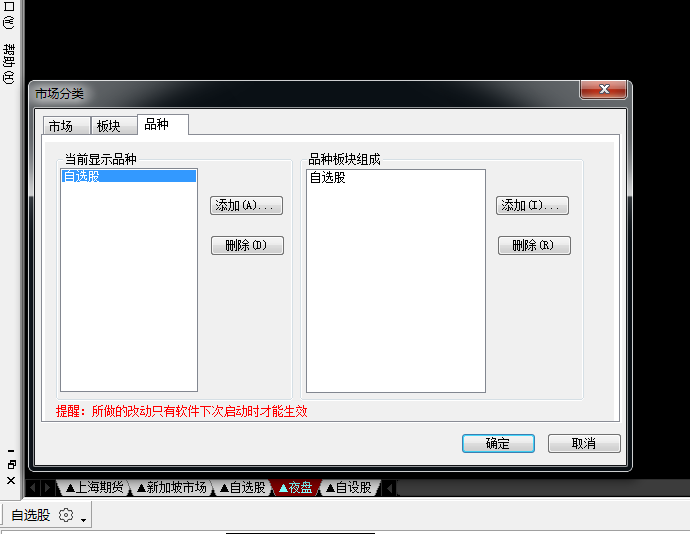This screenshot has height=534, width=690.
Task: Switch to the 市场 tab
Action: tap(66, 126)
